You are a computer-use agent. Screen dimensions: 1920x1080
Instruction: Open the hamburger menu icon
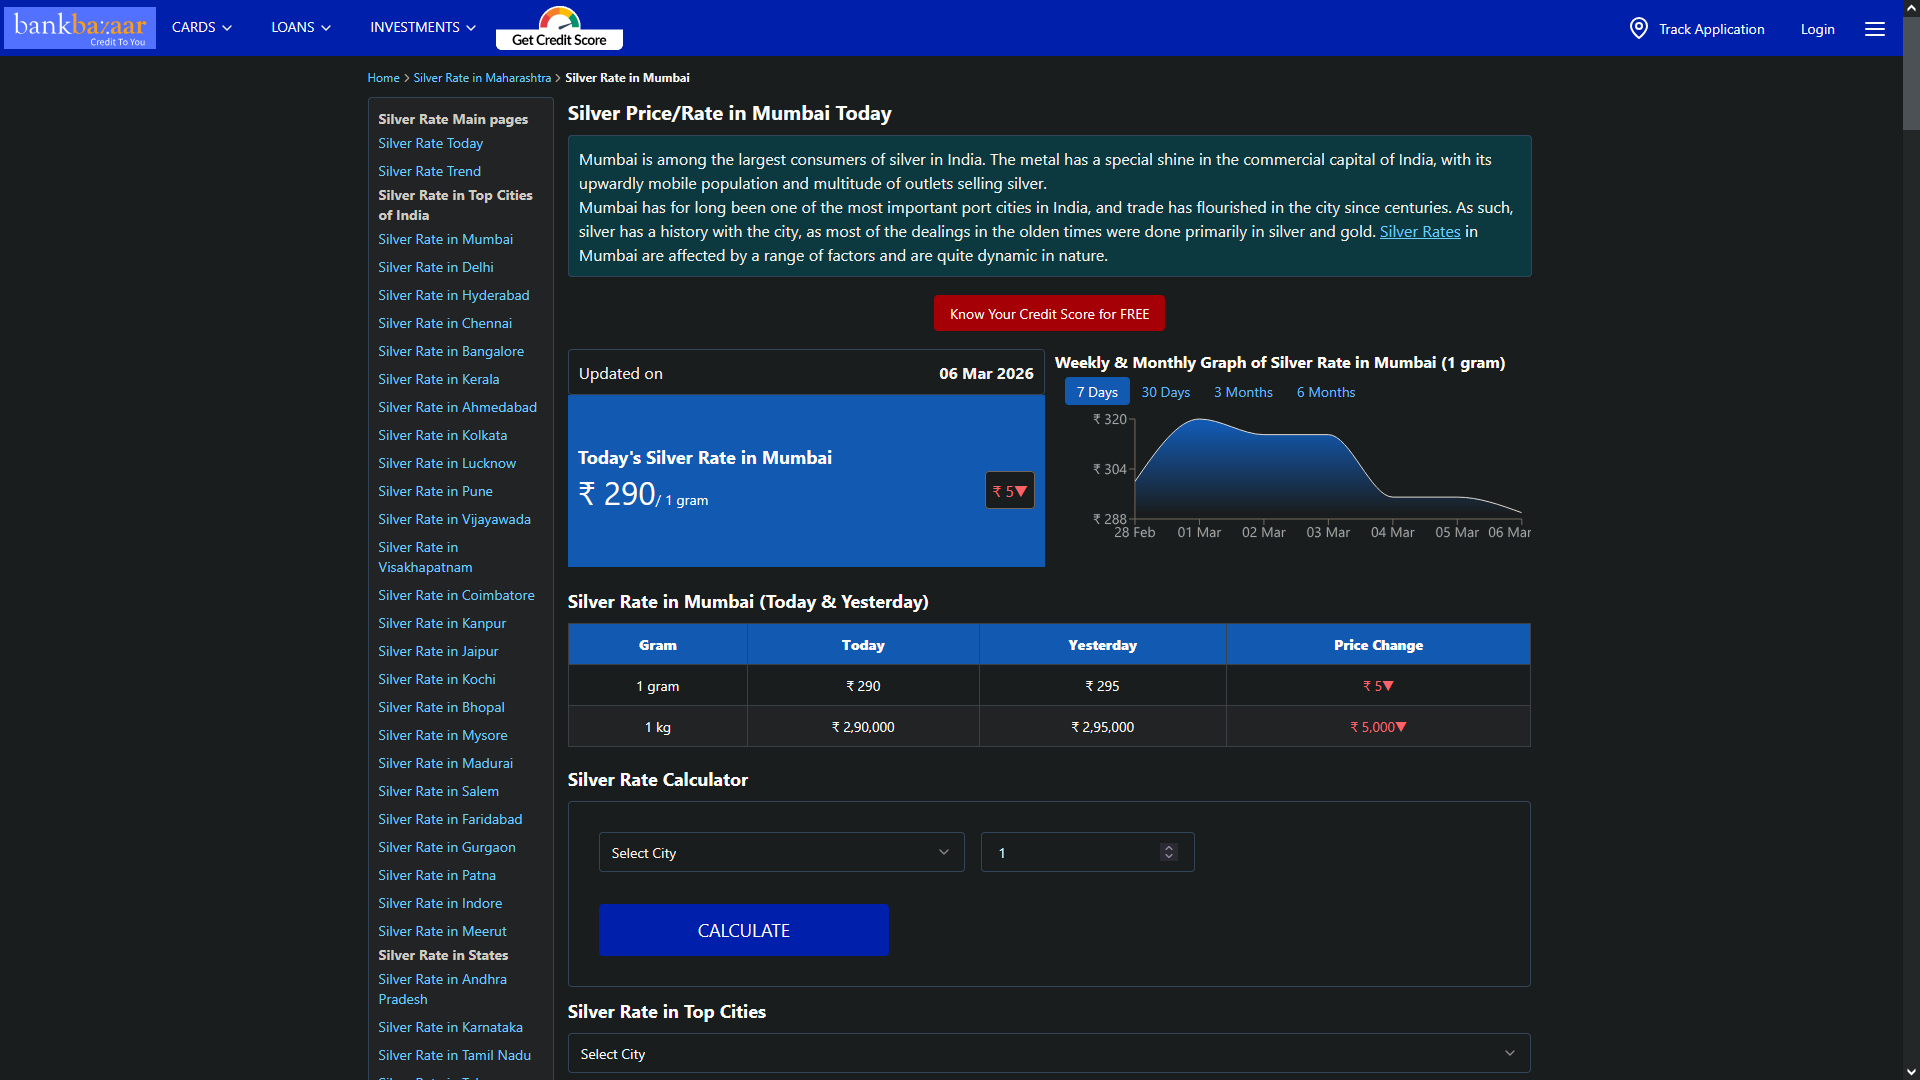pos(1874,29)
